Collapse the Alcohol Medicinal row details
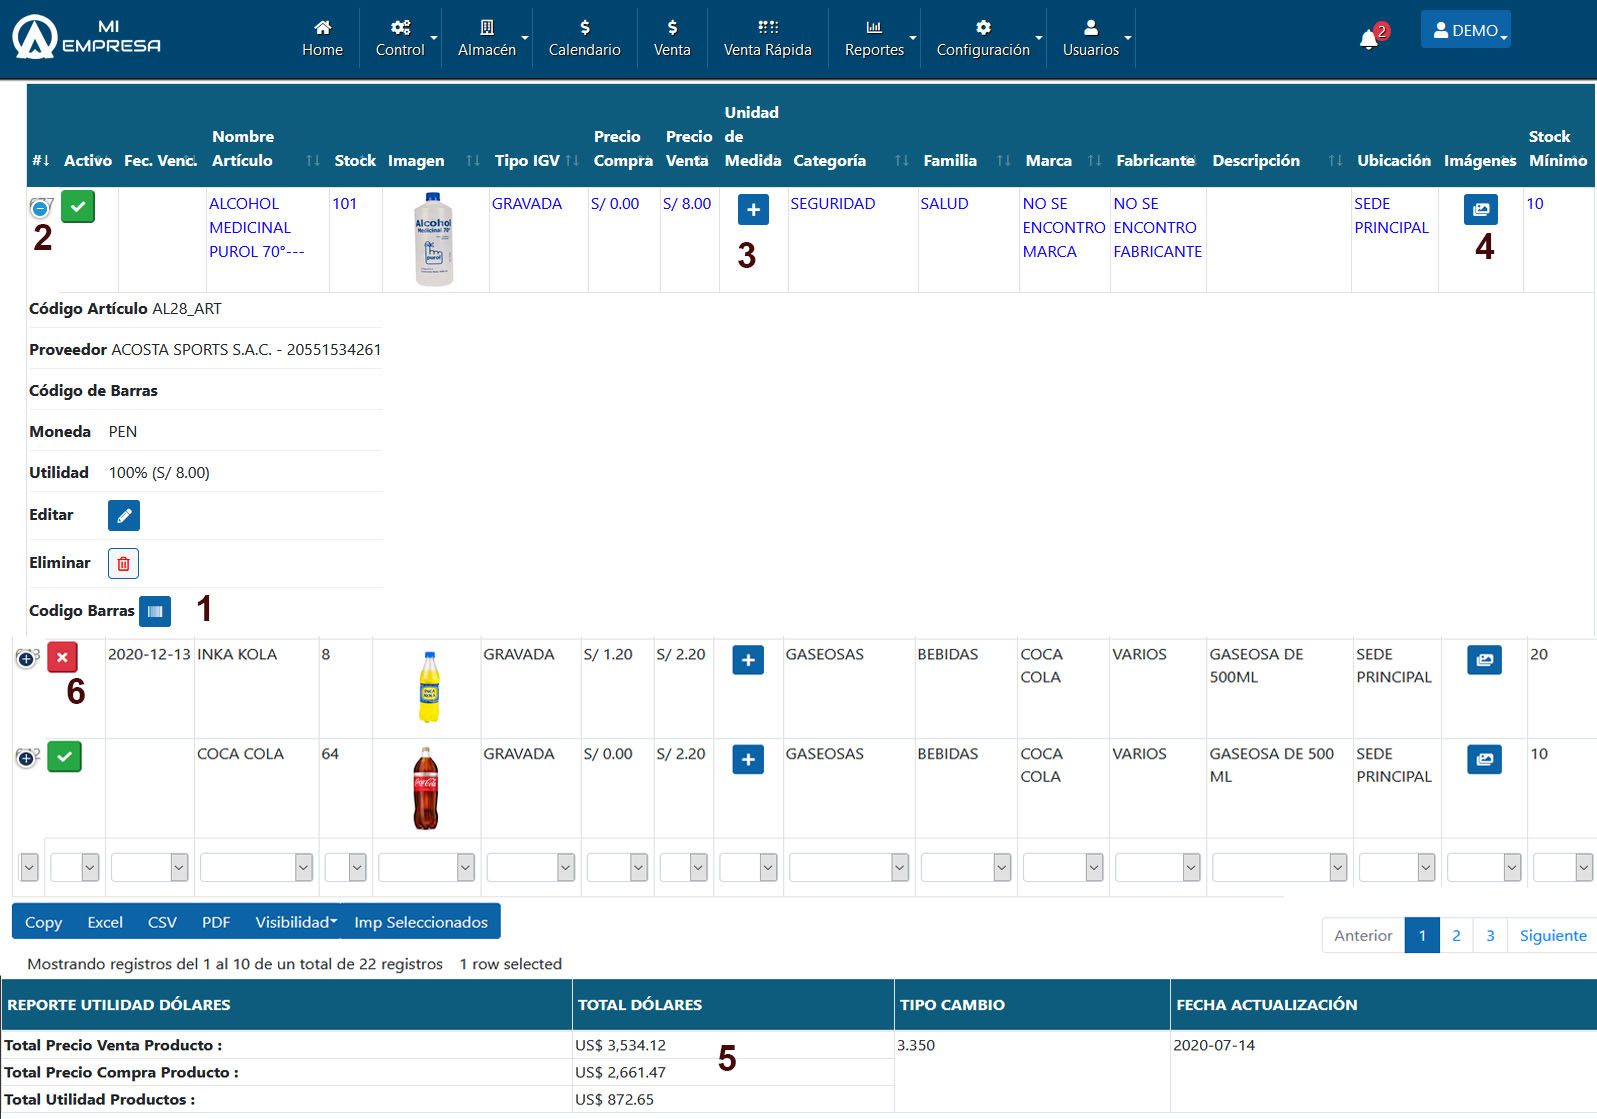The height and width of the screenshot is (1119, 1597). click(40, 209)
